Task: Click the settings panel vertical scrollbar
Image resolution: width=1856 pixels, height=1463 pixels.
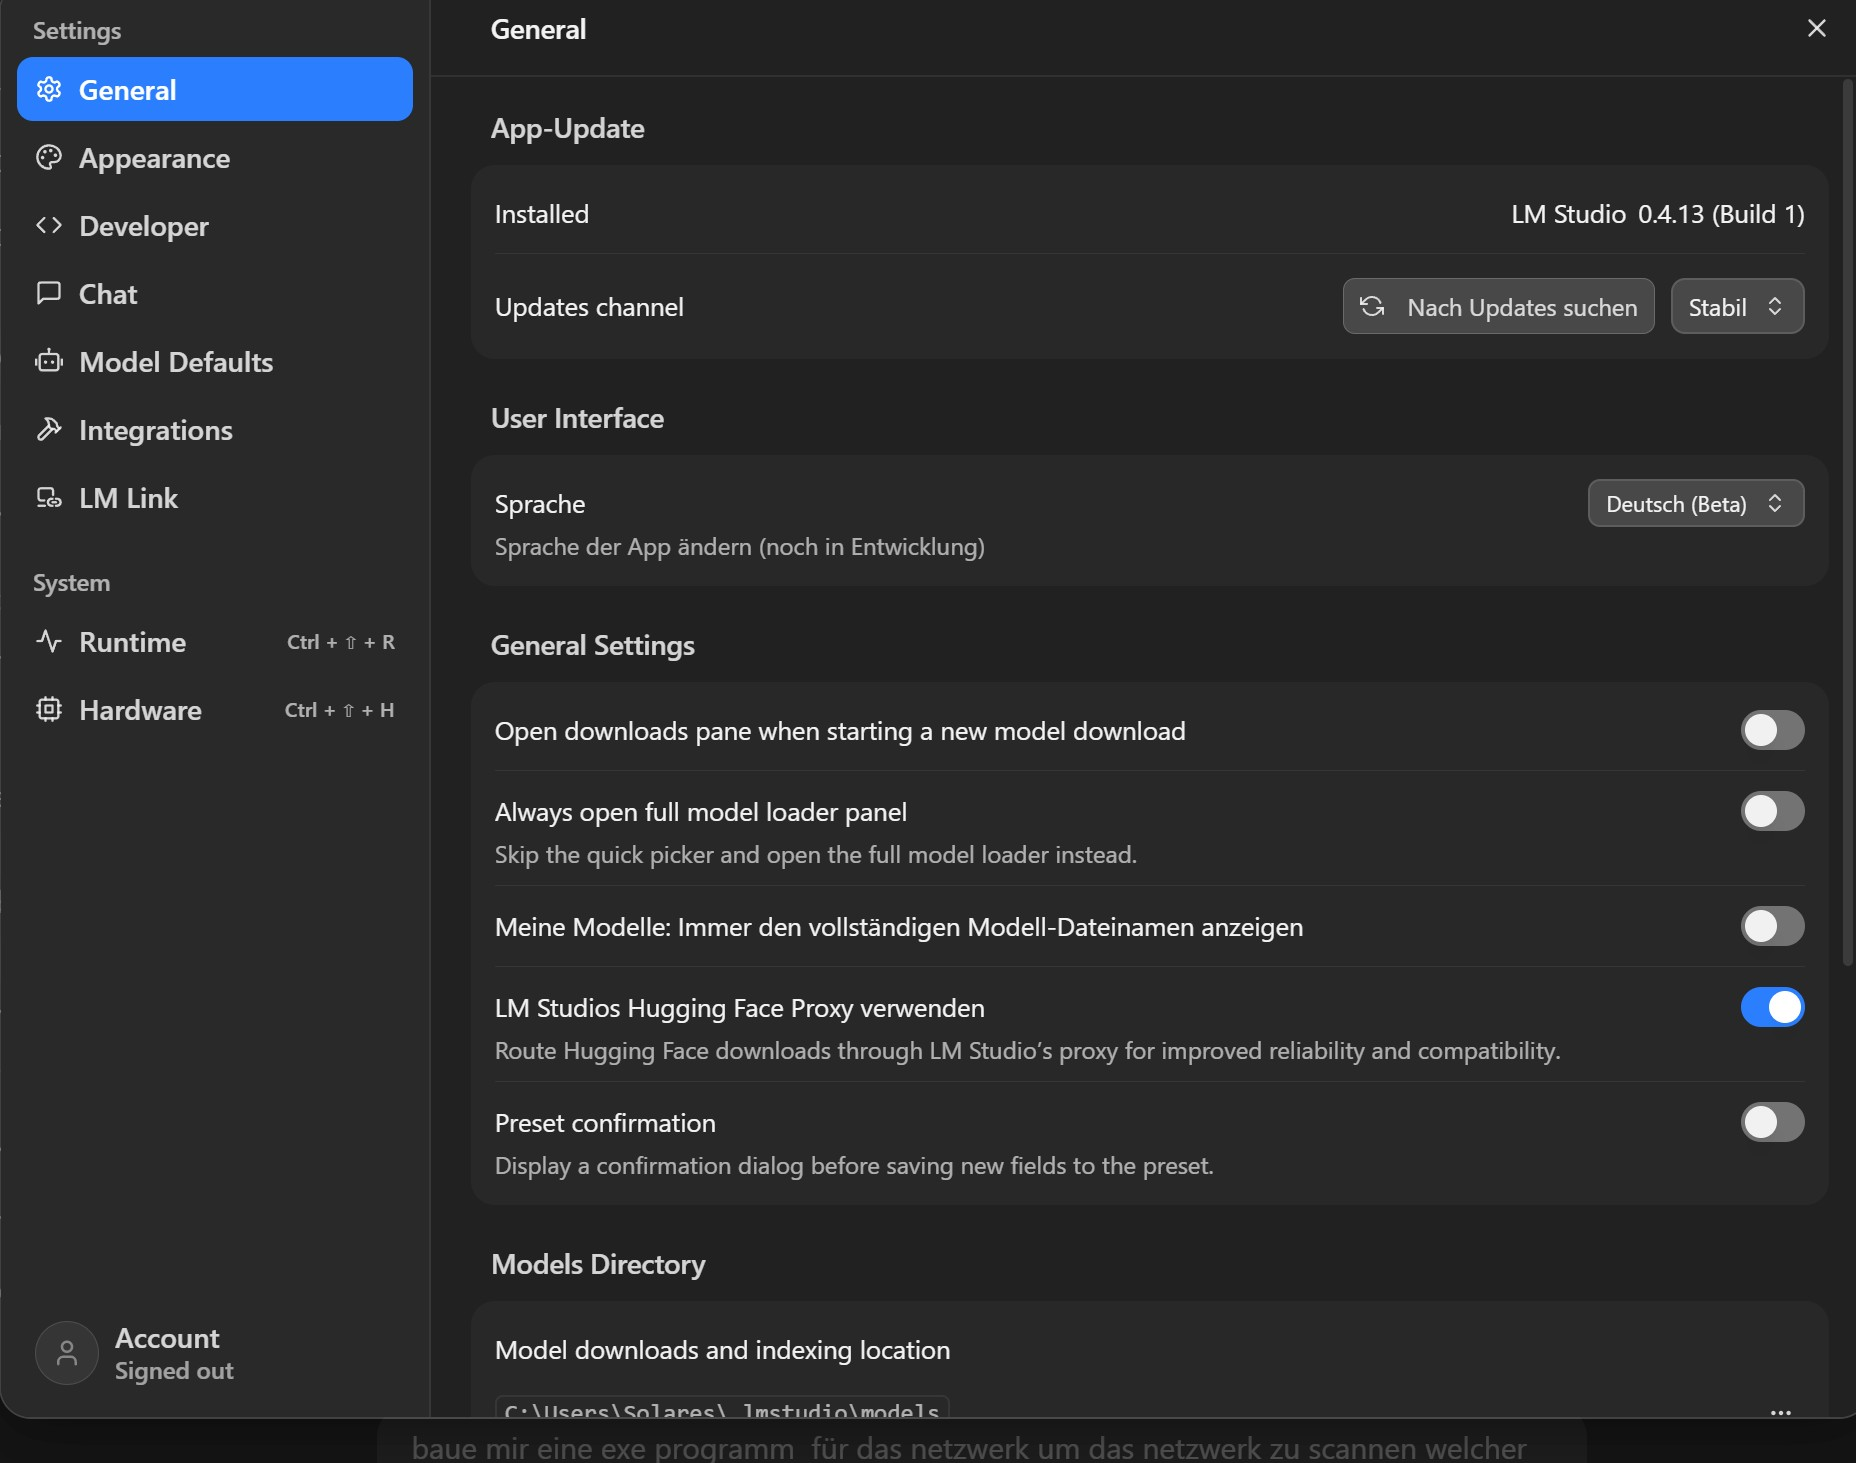Action: point(1847,522)
